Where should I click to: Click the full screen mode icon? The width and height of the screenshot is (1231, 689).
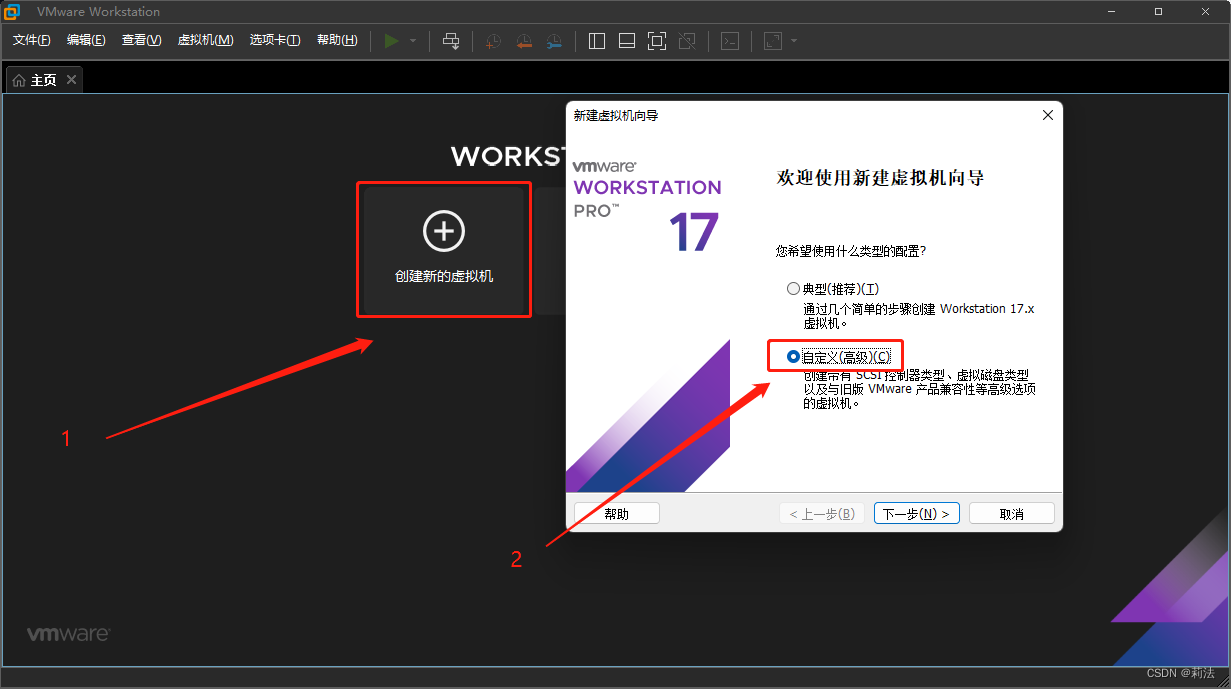pos(657,41)
